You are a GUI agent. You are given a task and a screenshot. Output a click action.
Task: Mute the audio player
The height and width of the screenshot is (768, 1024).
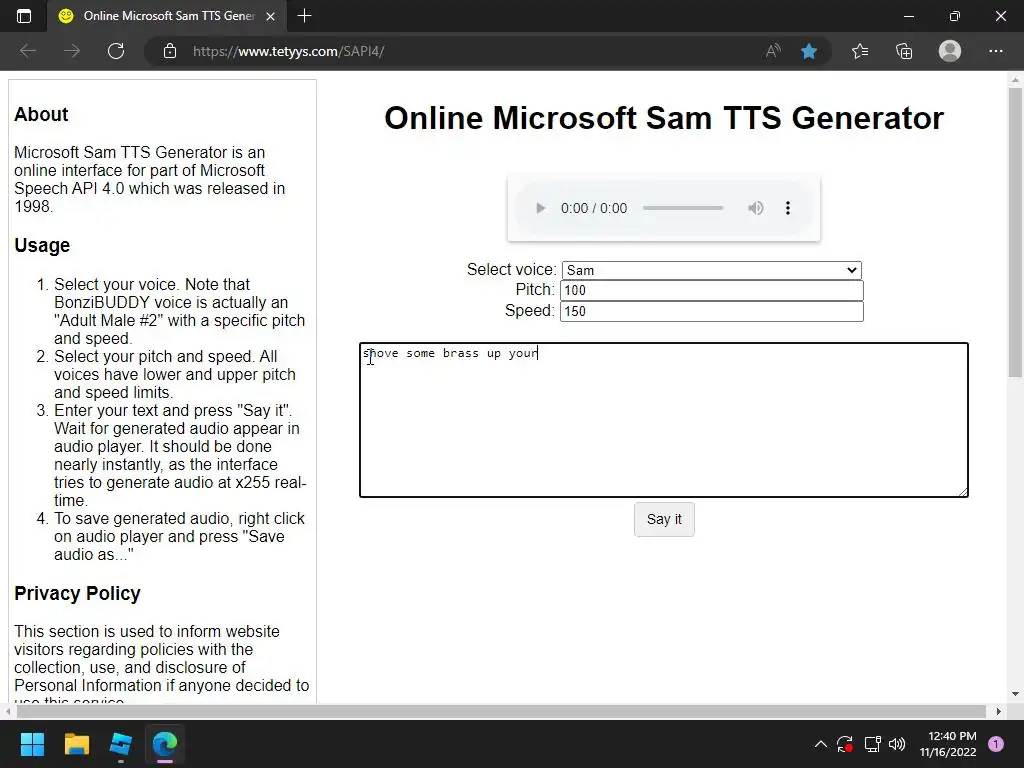tap(756, 208)
